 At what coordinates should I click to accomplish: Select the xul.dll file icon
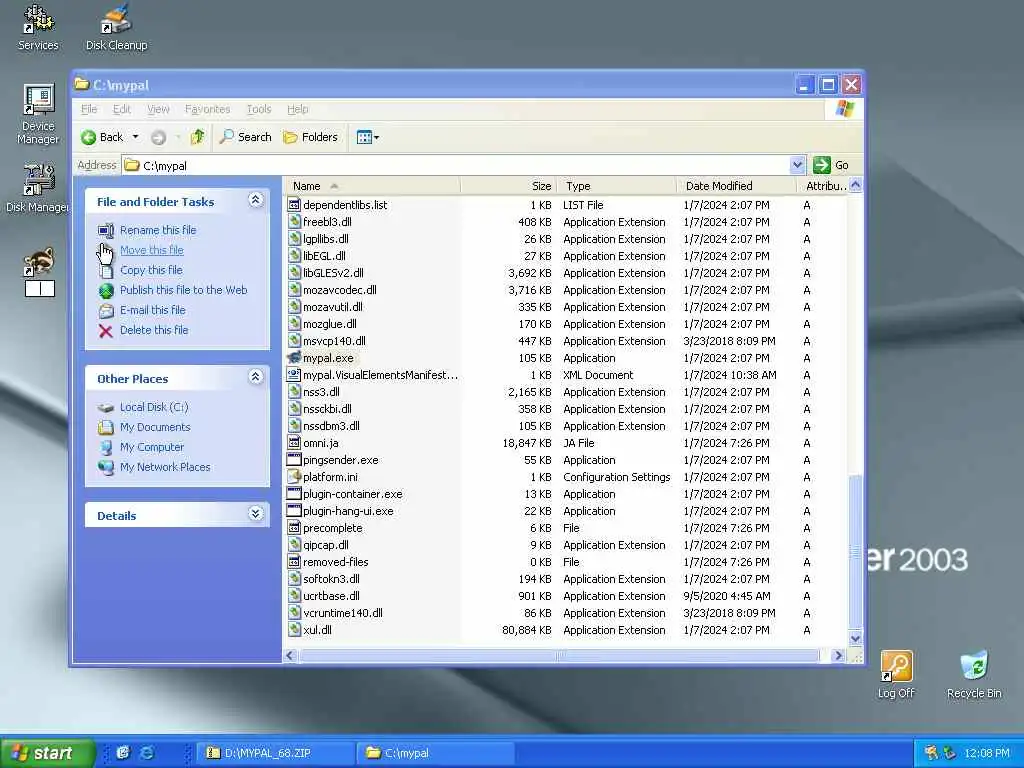294,630
